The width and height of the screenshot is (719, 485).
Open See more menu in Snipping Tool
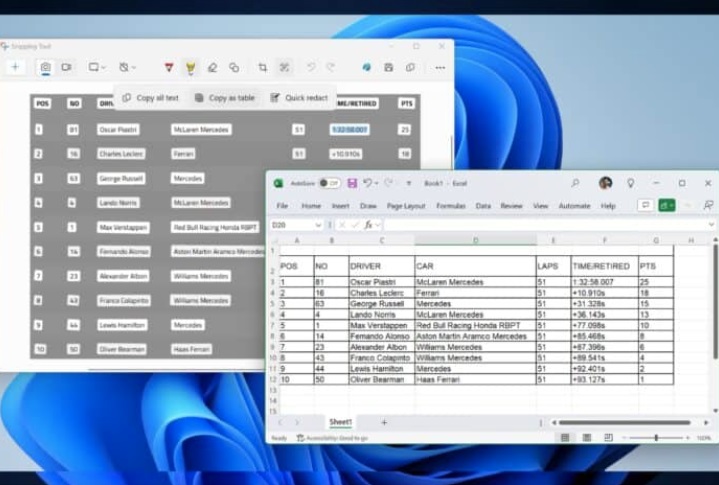pyautogui.click(x=440, y=68)
